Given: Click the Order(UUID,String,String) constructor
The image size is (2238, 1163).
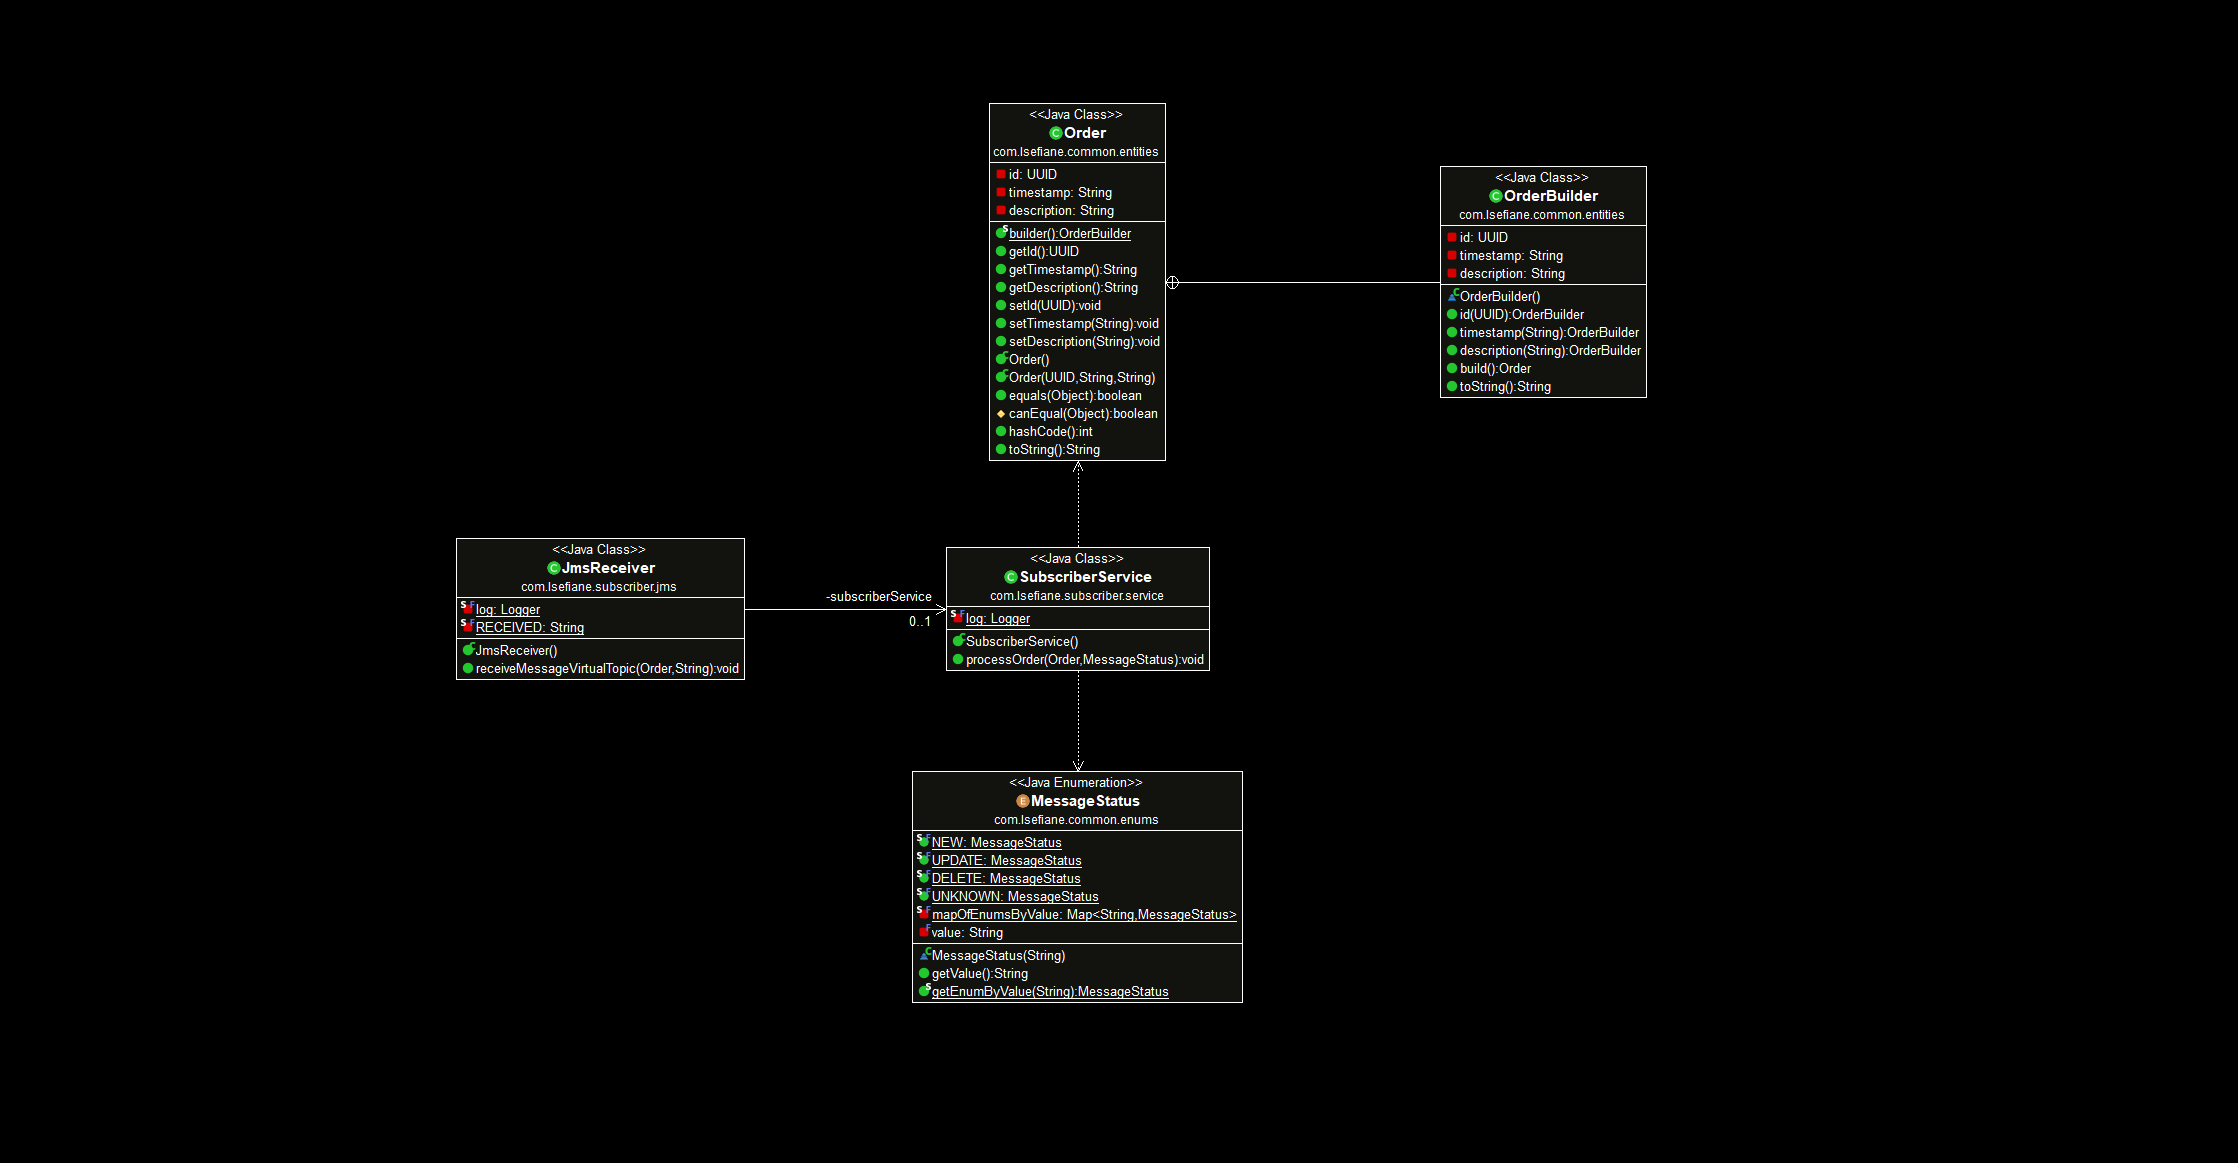Looking at the screenshot, I should pyautogui.click(x=1081, y=378).
